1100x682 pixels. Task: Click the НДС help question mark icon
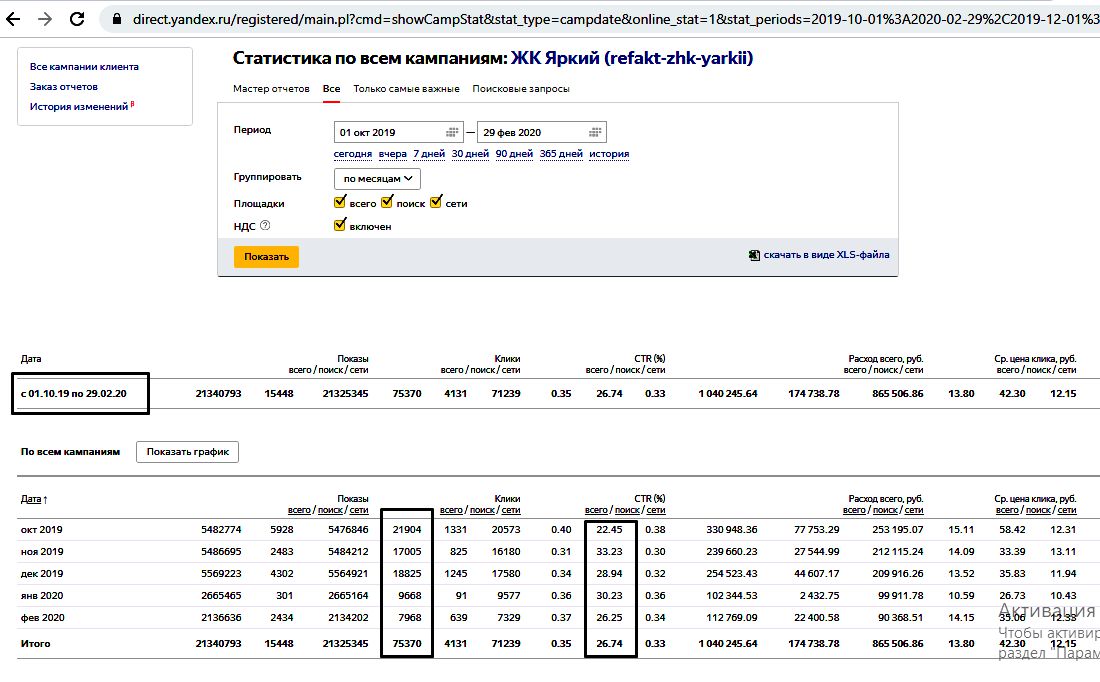[x=266, y=226]
